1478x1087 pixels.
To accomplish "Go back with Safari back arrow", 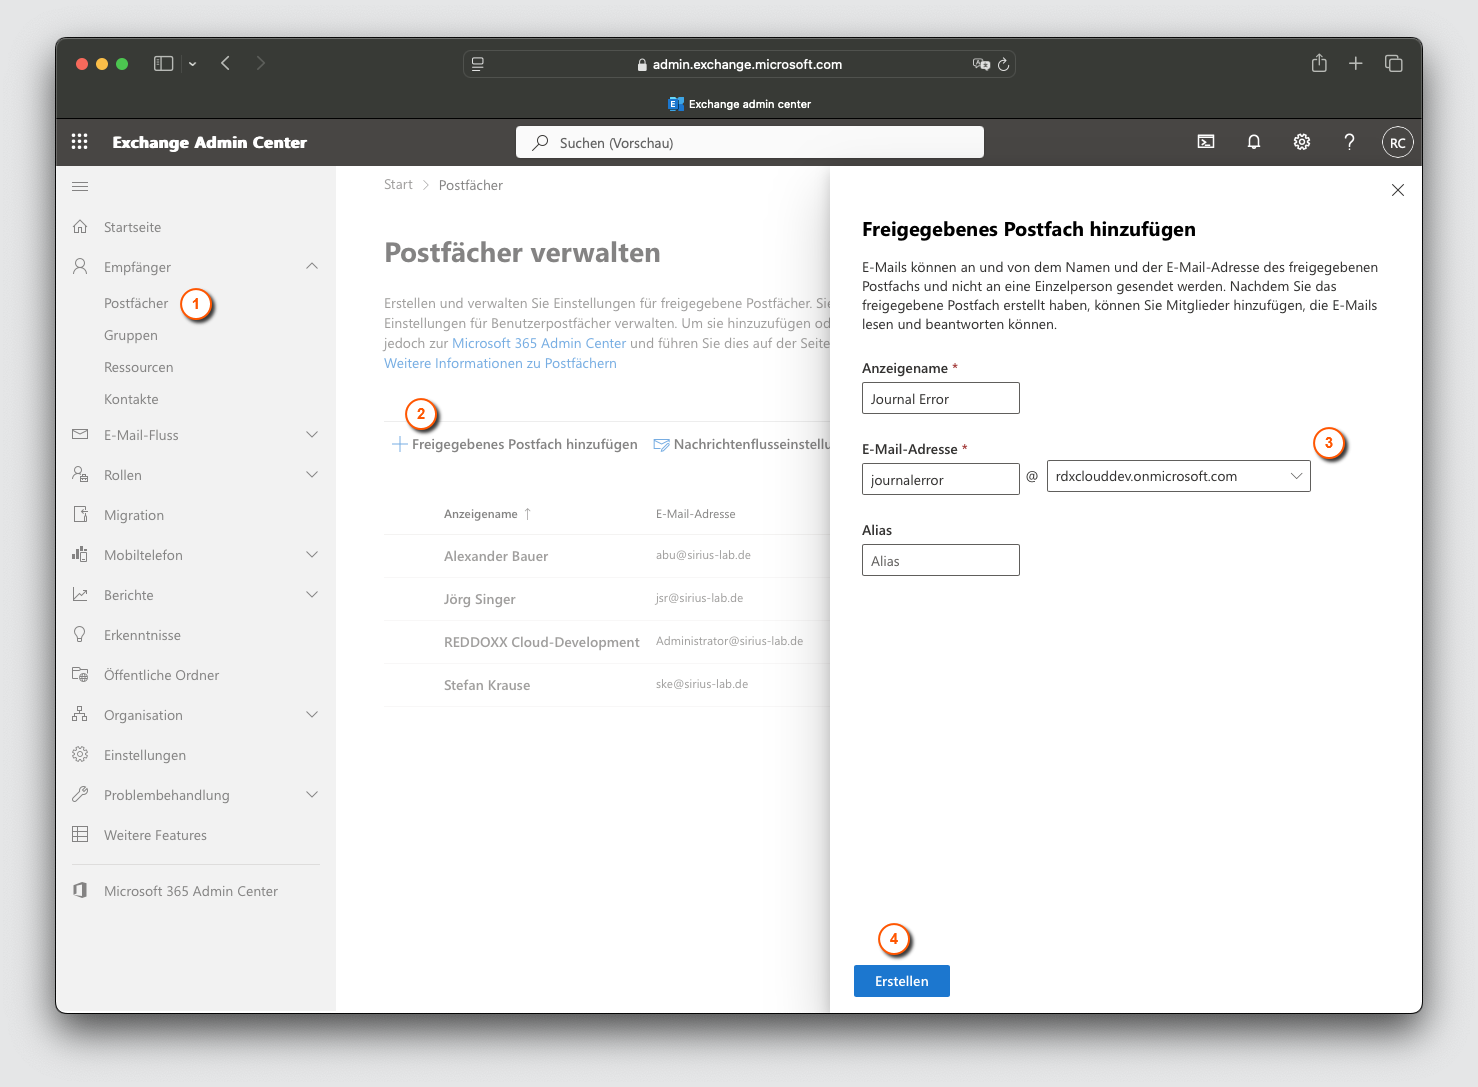I will click(x=226, y=63).
